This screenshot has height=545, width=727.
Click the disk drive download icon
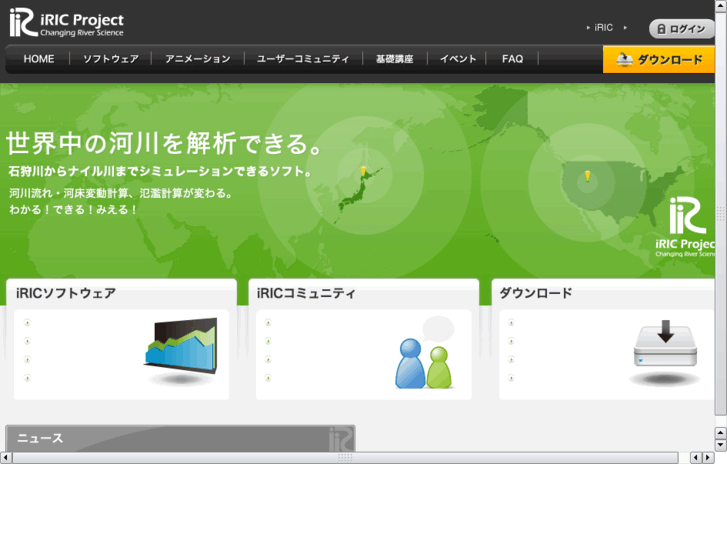click(665, 353)
